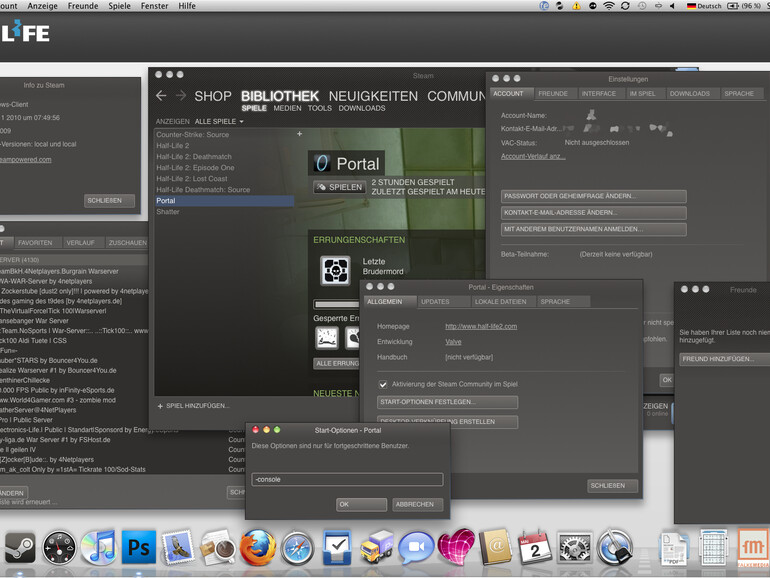The width and height of the screenshot is (770, 578).
Task: Launch Firefox from the Dock
Action: [x=257, y=547]
